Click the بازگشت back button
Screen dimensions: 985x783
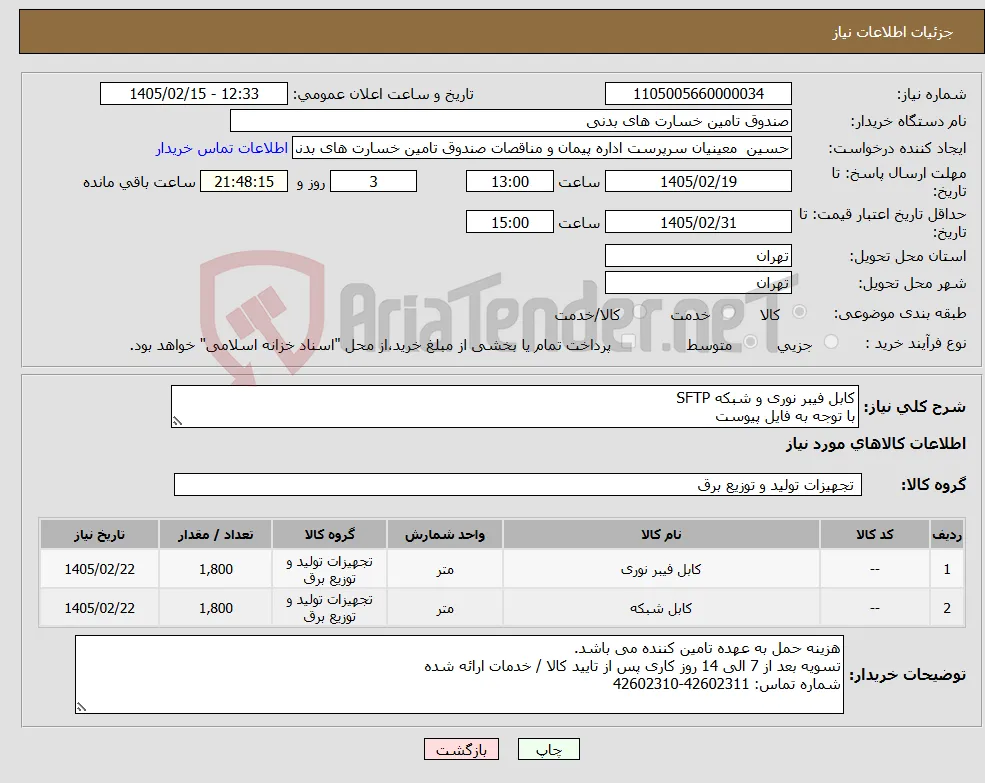click(x=461, y=749)
